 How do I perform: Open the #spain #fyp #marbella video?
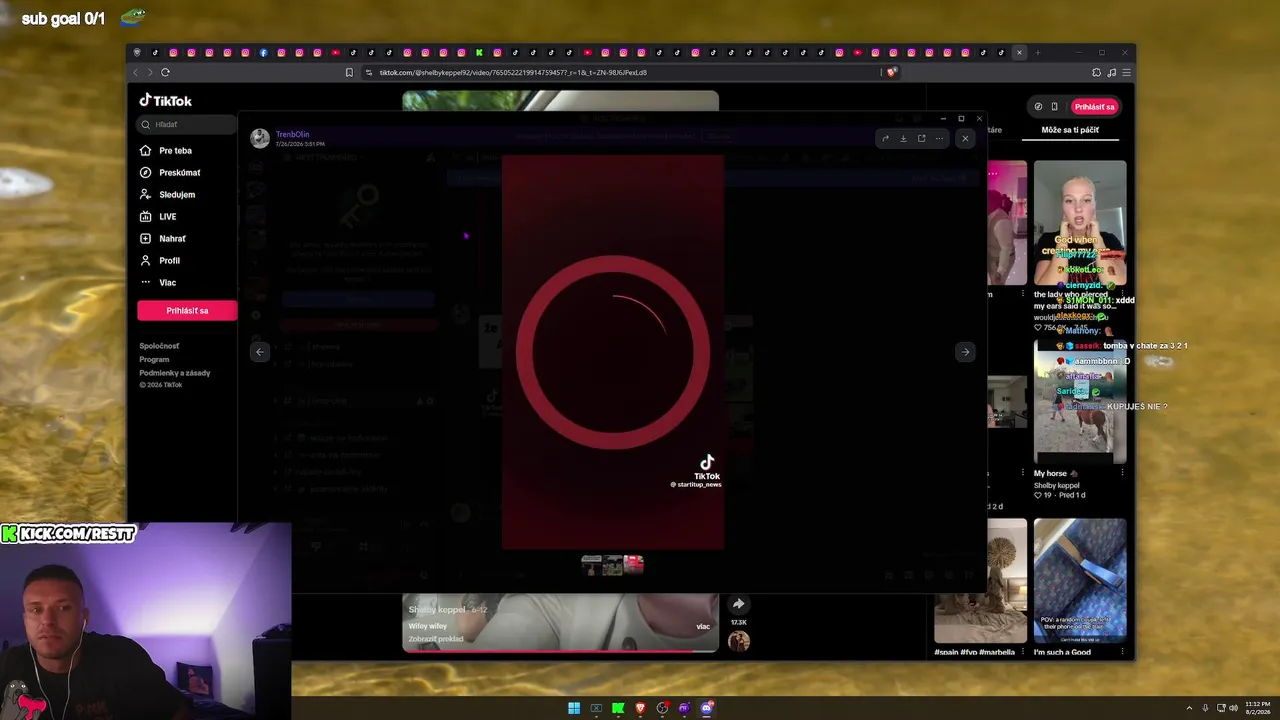980,580
